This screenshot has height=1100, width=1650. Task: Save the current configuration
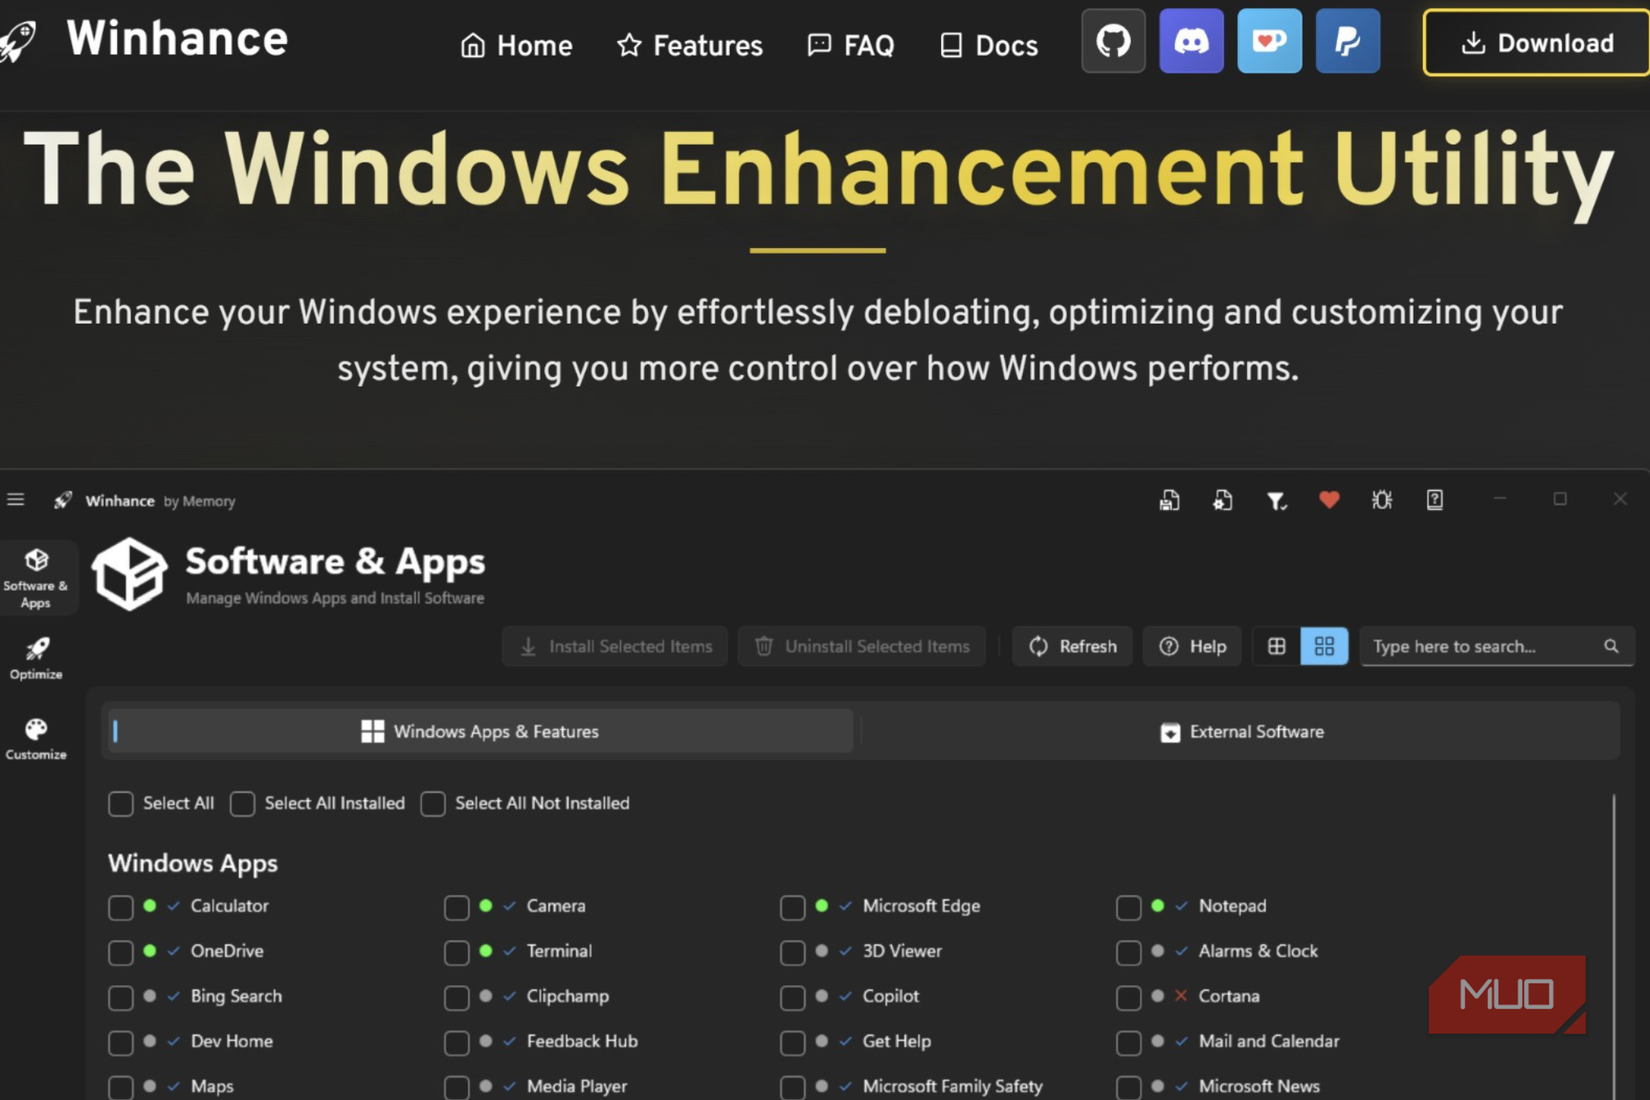tap(1168, 500)
